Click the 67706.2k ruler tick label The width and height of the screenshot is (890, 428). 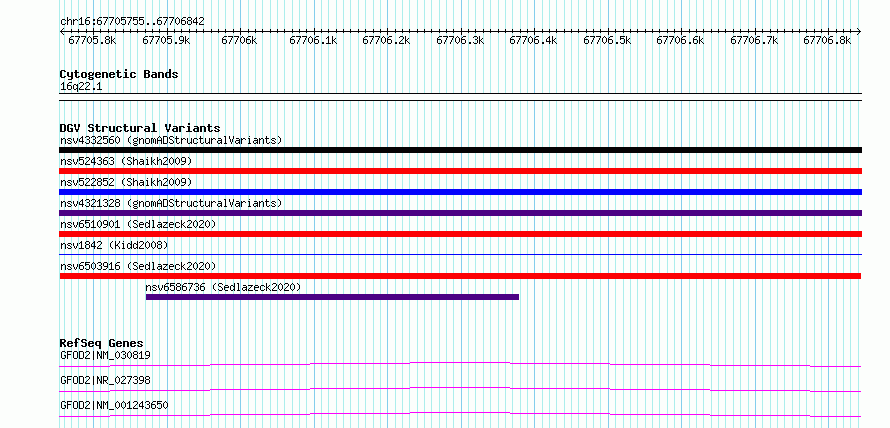tap(386, 40)
